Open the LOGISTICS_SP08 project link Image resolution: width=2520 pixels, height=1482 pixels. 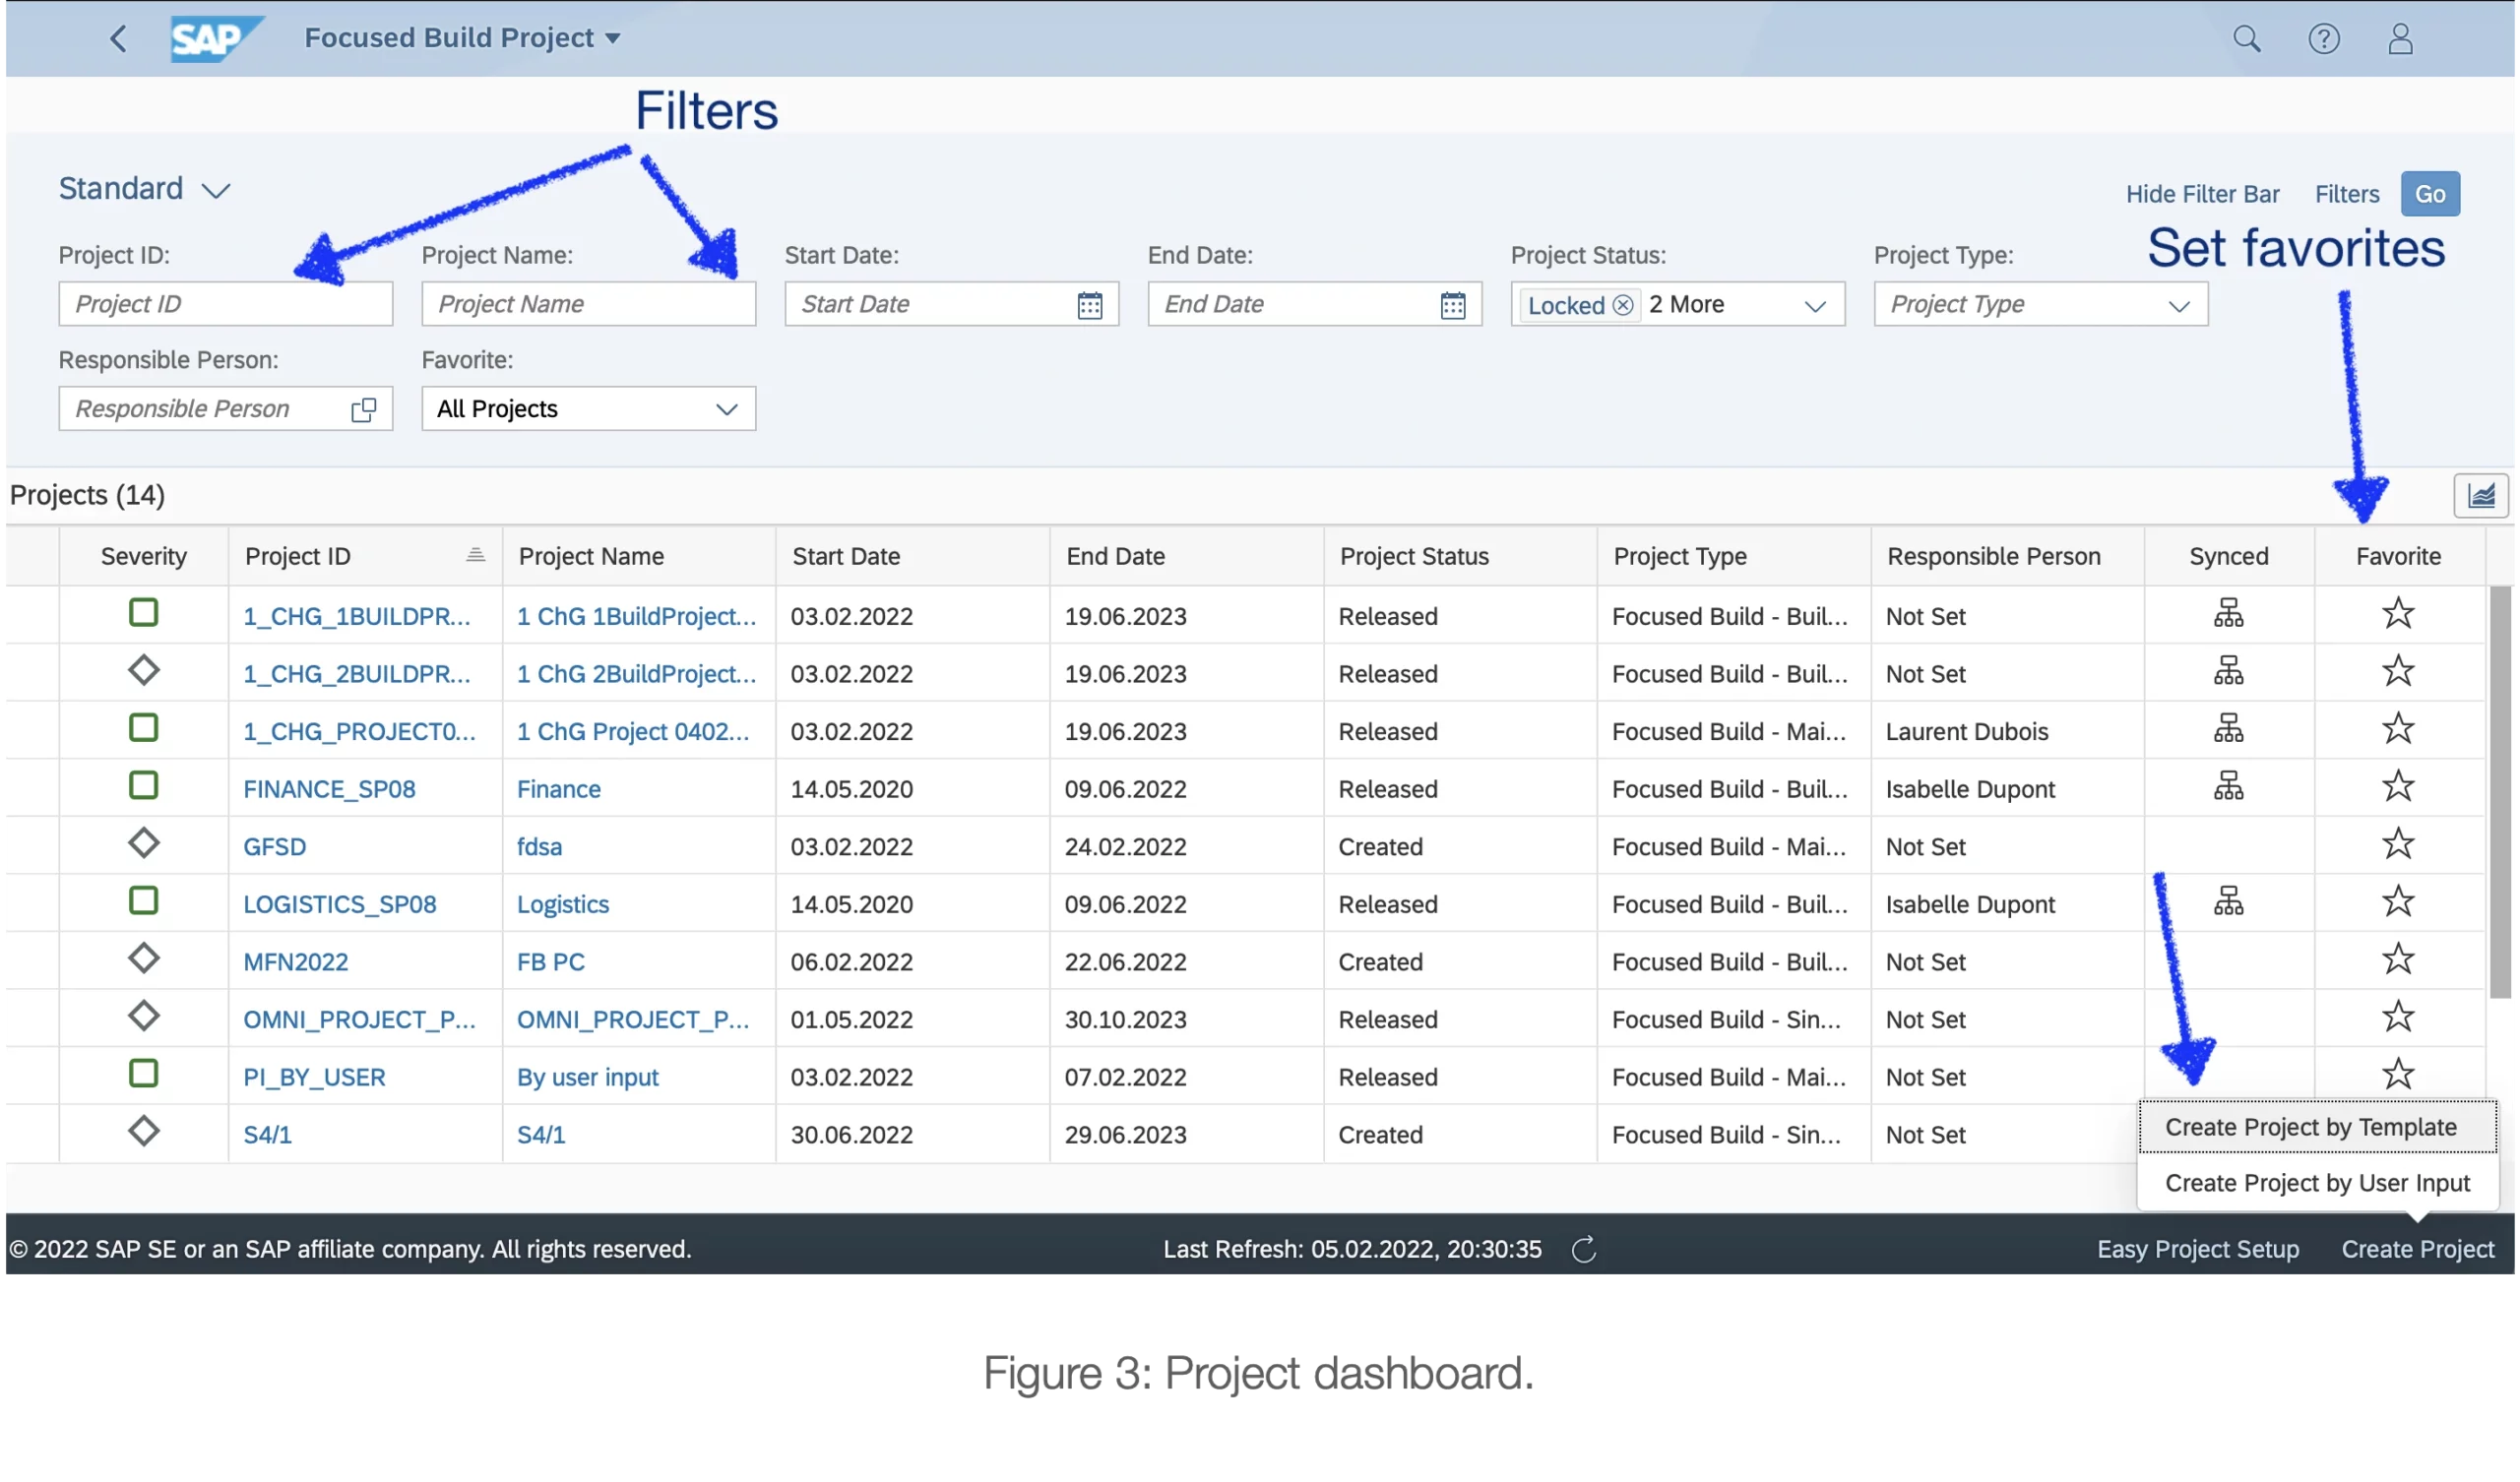click(x=340, y=904)
